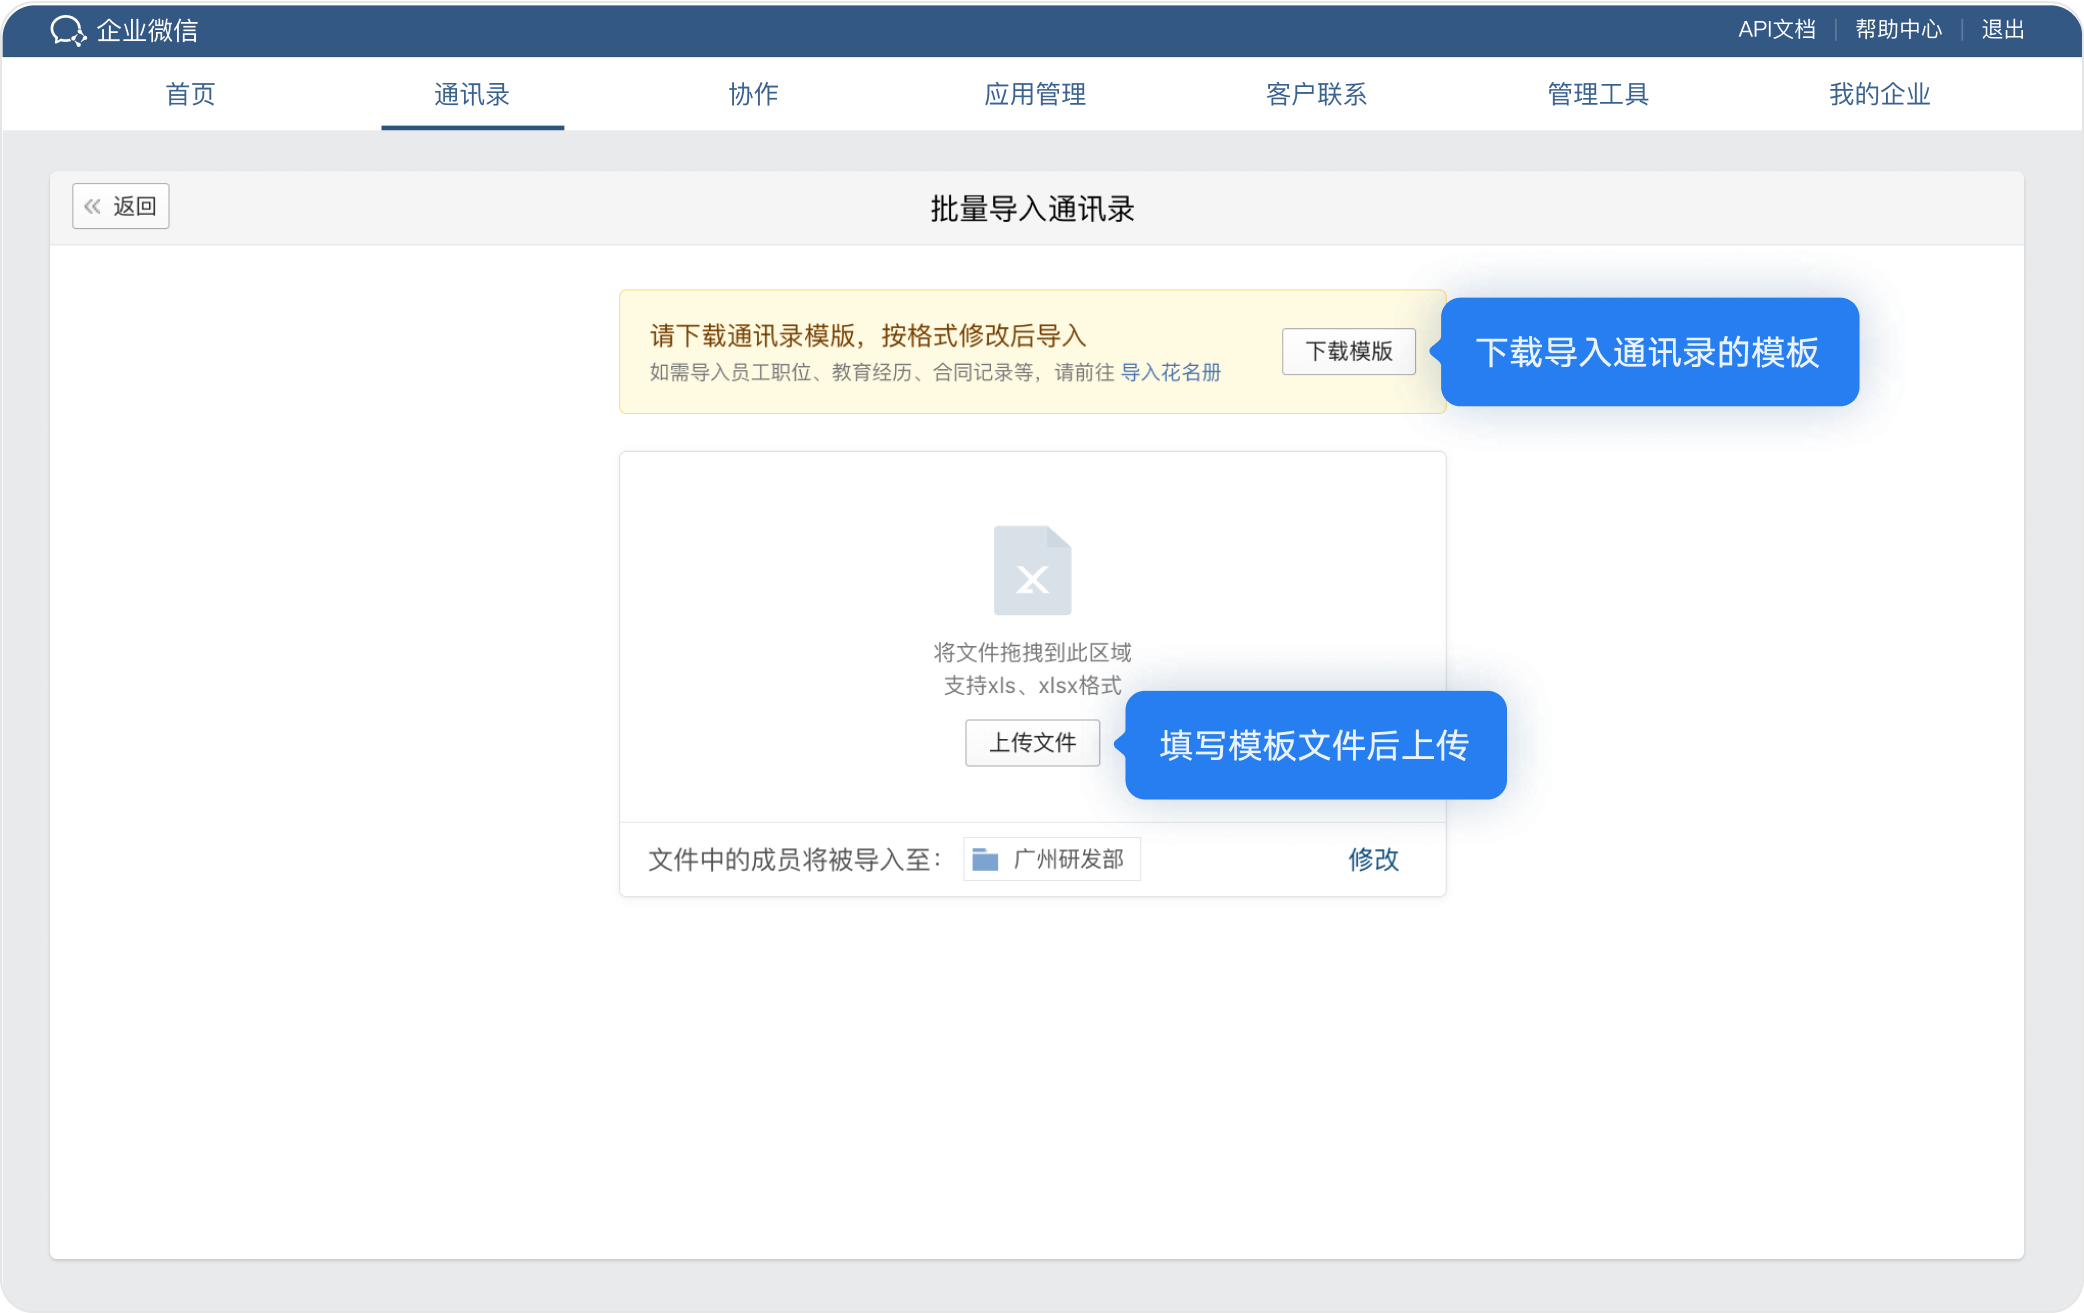Click the 上传文件 button

pos(1032,742)
